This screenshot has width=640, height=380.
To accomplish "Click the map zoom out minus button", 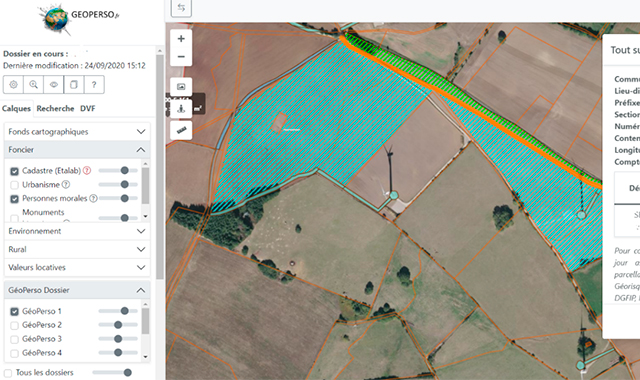I will (181, 57).
